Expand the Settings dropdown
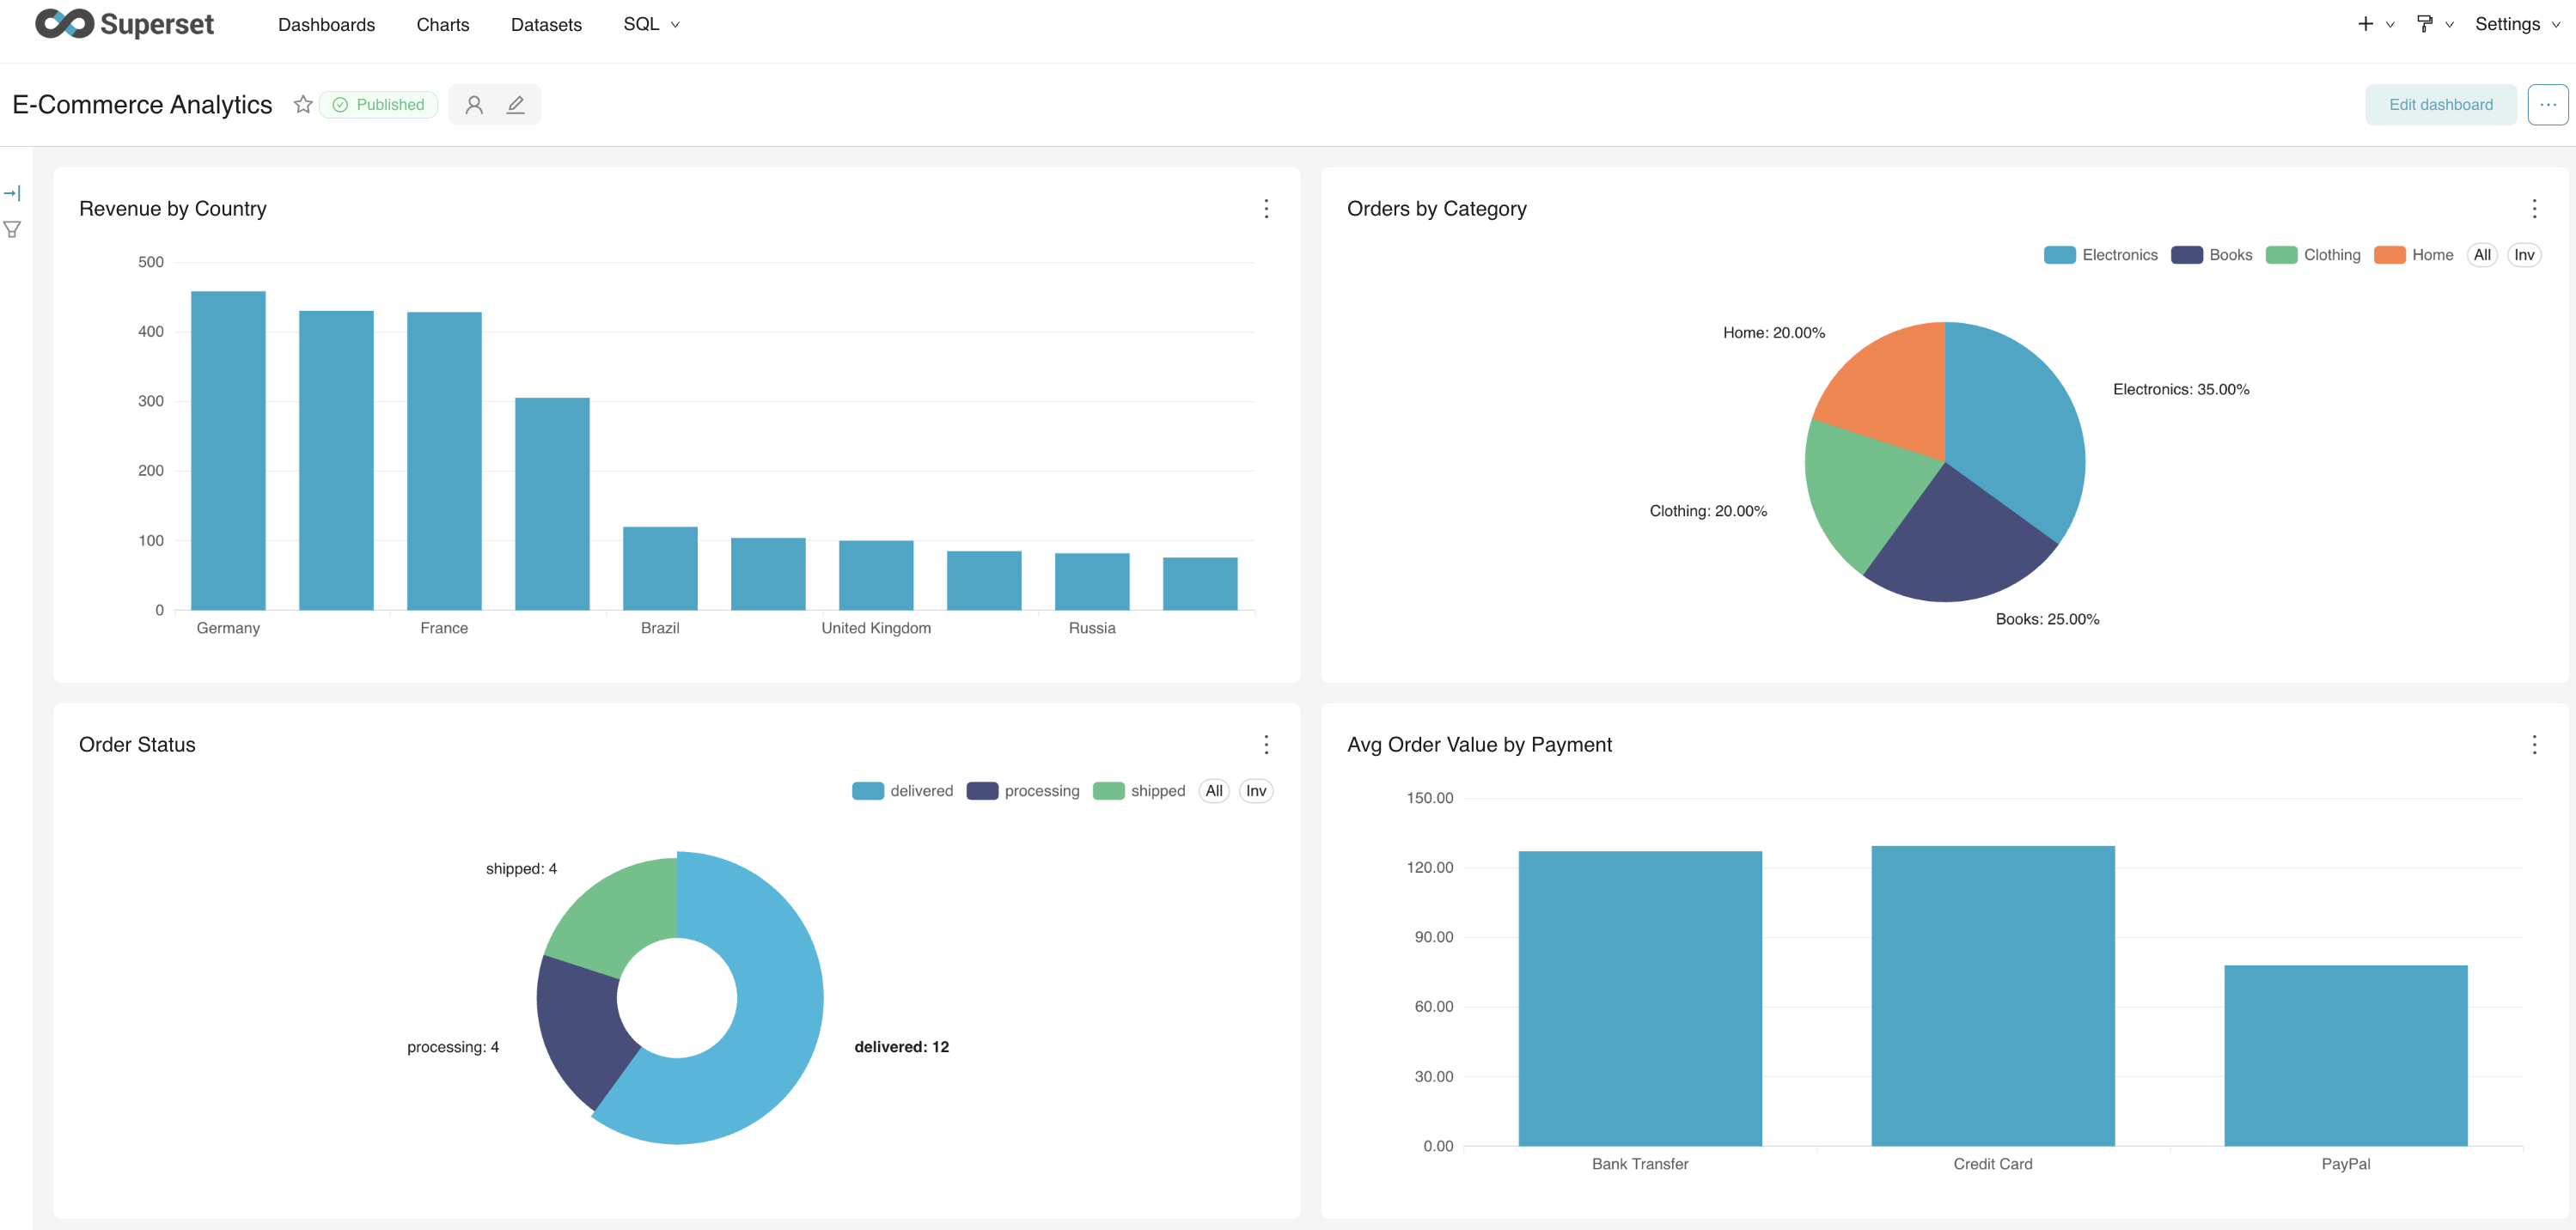The image size is (2576, 1230). 2518,24
